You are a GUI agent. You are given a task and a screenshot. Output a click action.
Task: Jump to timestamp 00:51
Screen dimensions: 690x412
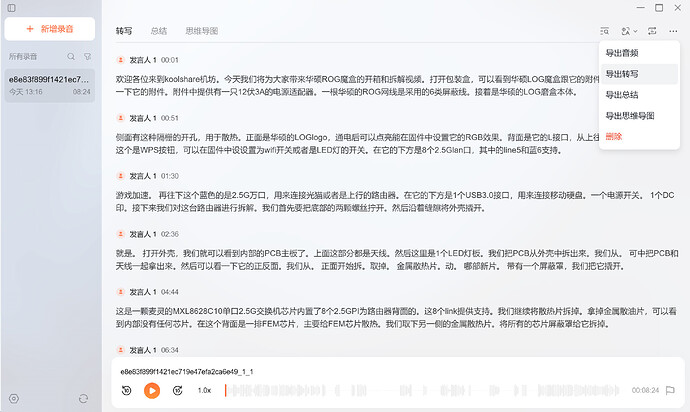click(169, 118)
